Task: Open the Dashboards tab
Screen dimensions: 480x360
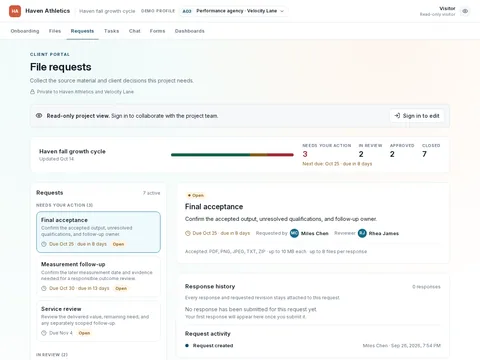Action: tap(190, 31)
